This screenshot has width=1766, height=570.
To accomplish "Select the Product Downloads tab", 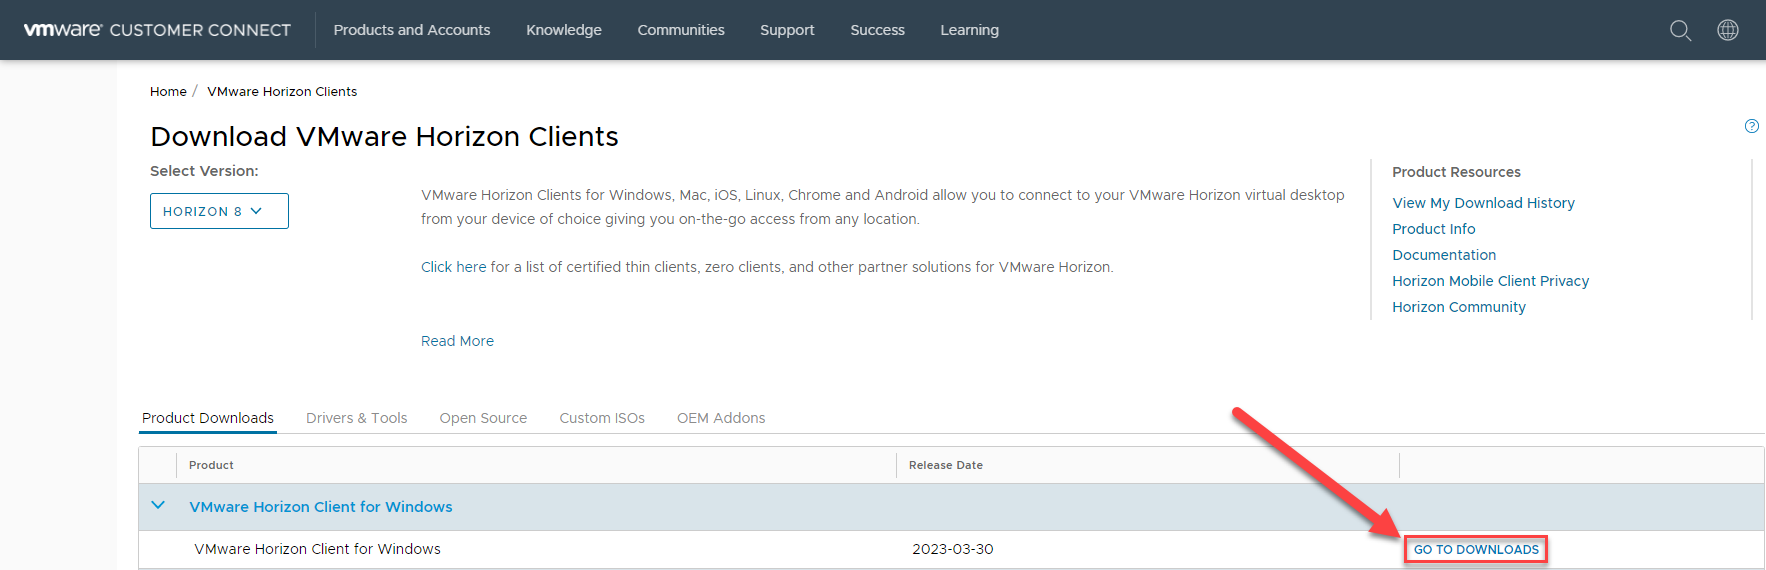I will point(208,418).
